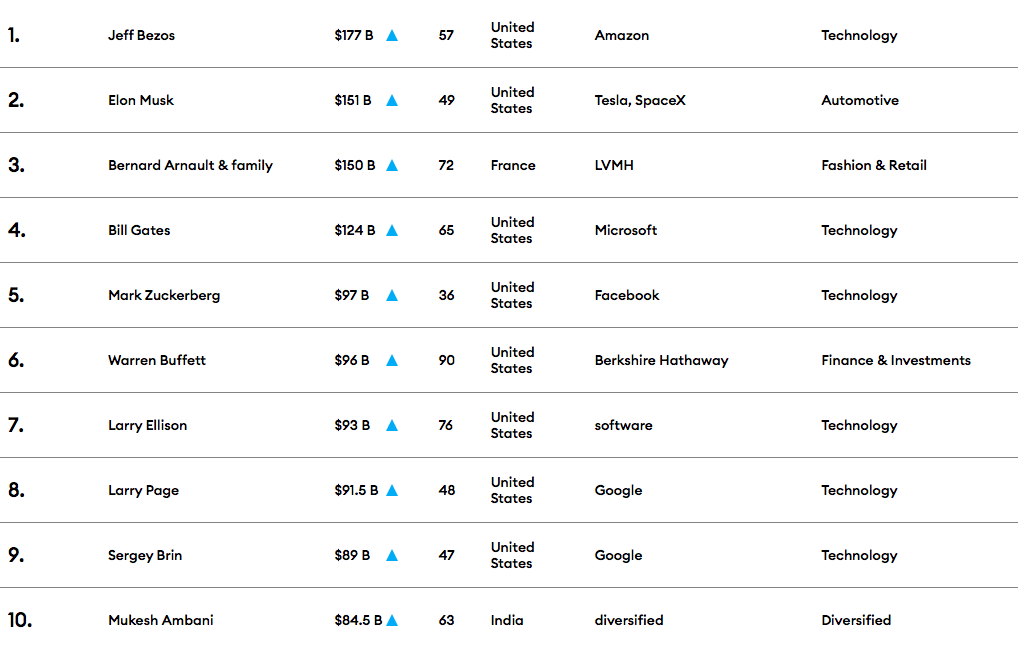This screenshot has height=652, width=1018.
Task: Click the blue triangle next to Larry Ellison's $93 B
Action: click(x=392, y=426)
